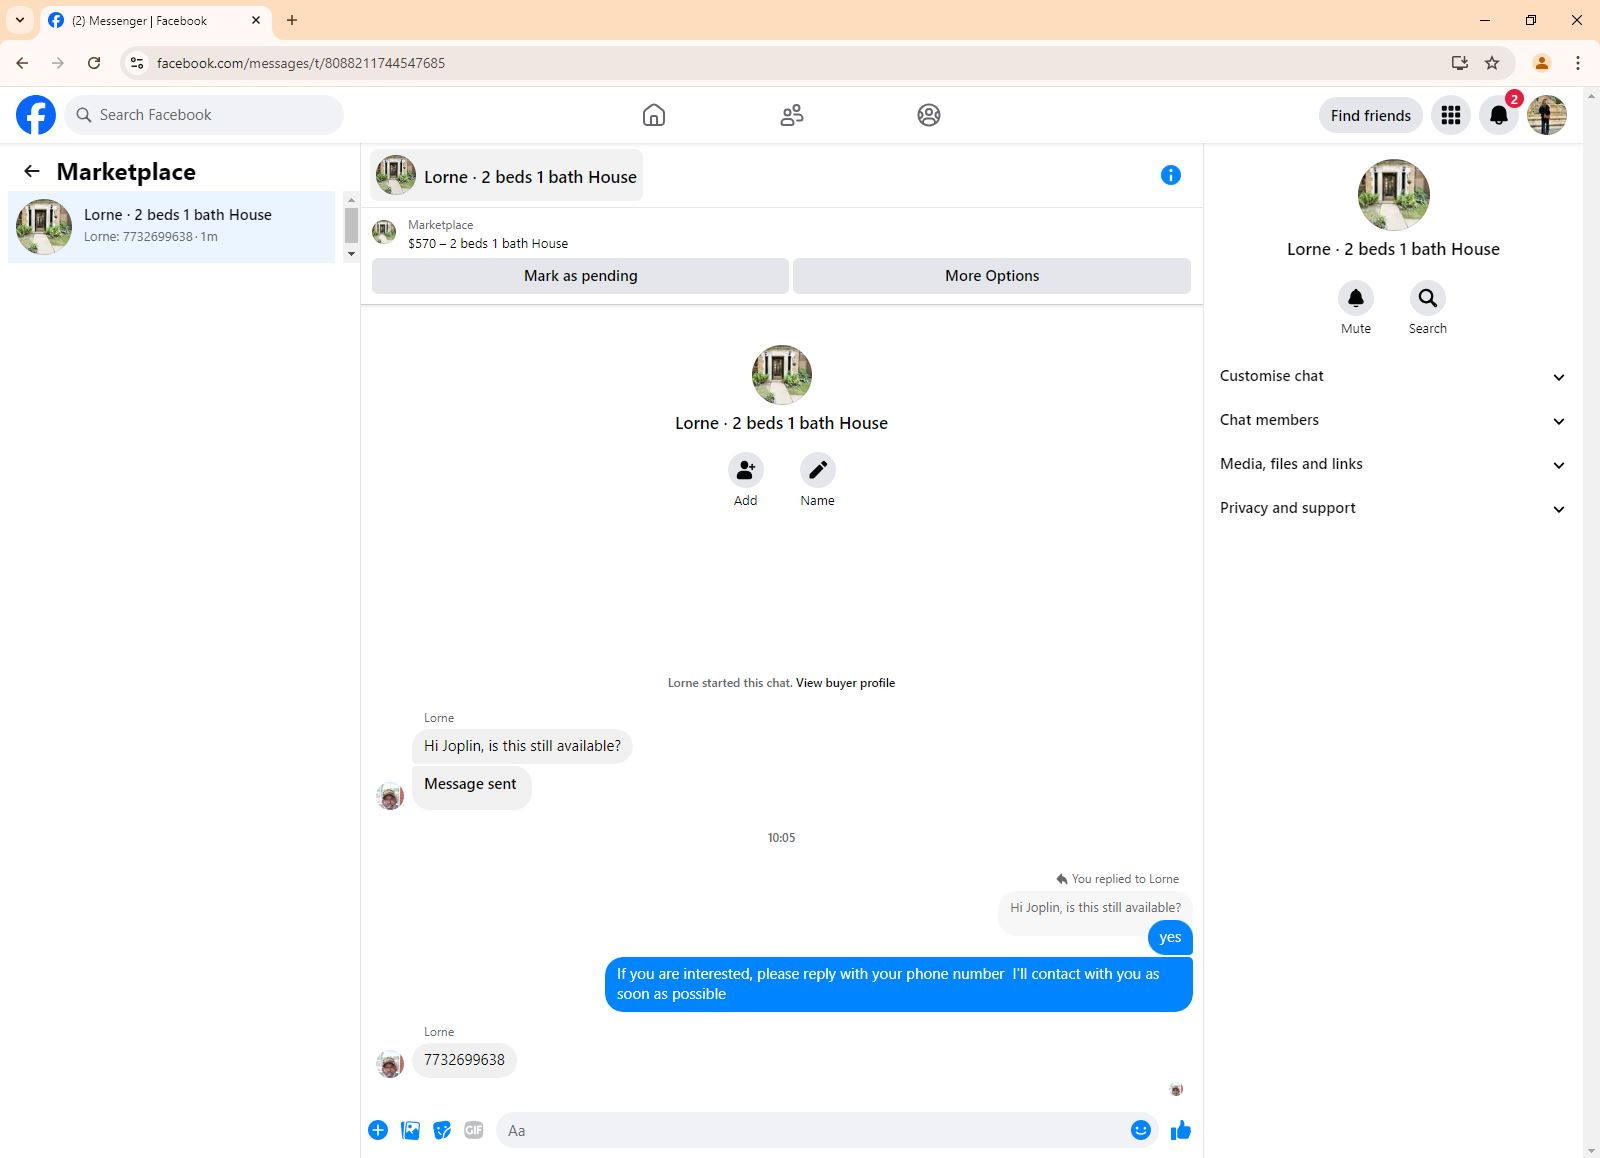
Task: Open the Chrome three-dot menu
Action: [1578, 63]
